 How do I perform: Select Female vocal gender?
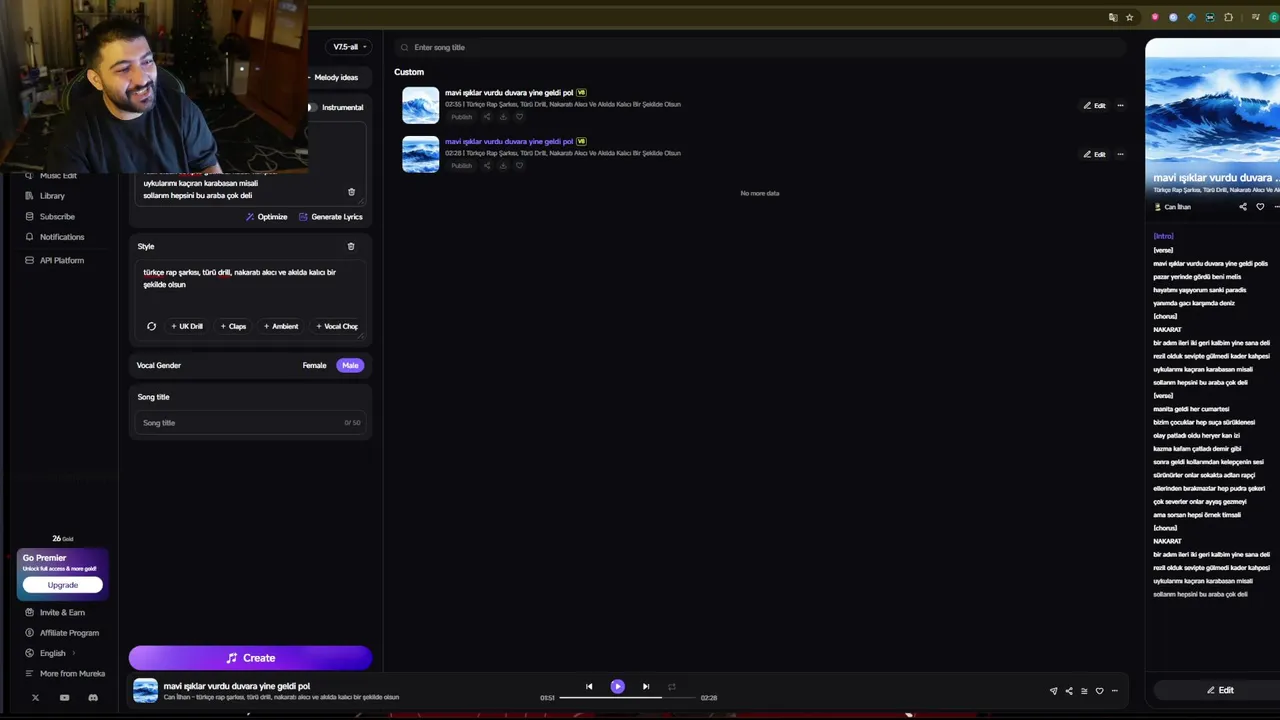pos(314,365)
